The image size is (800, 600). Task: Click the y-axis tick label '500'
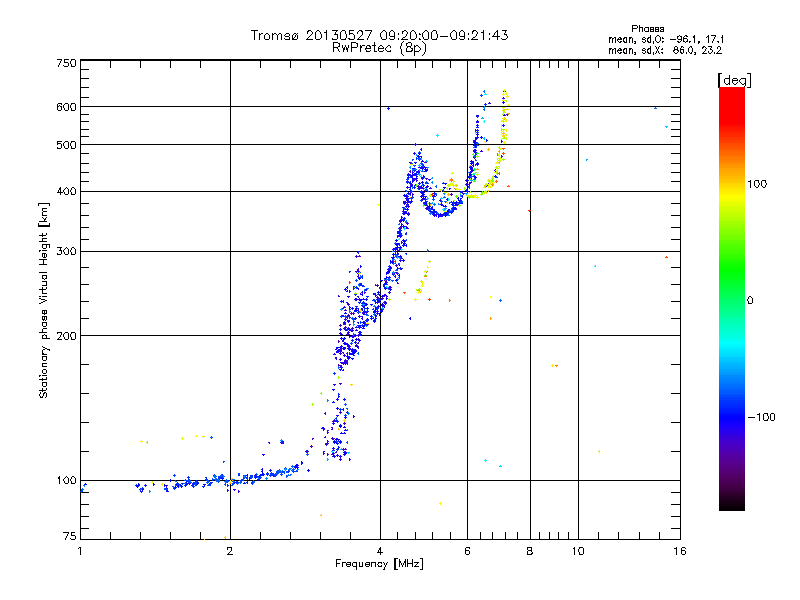tap(66, 145)
